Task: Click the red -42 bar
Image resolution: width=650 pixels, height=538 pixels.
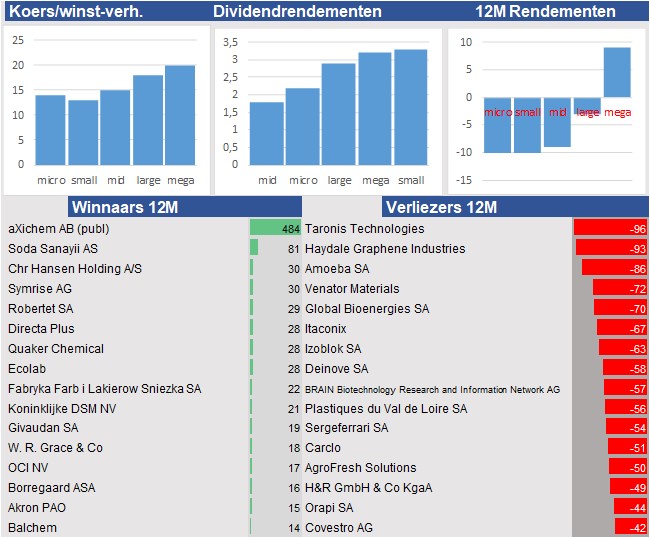Action: pyautogui.click(x=631, y=526)
